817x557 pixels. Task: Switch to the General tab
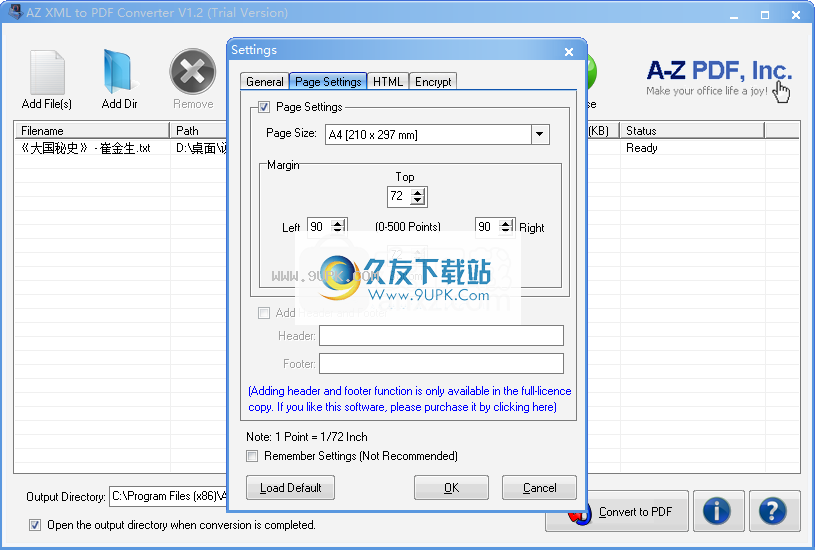264,82
